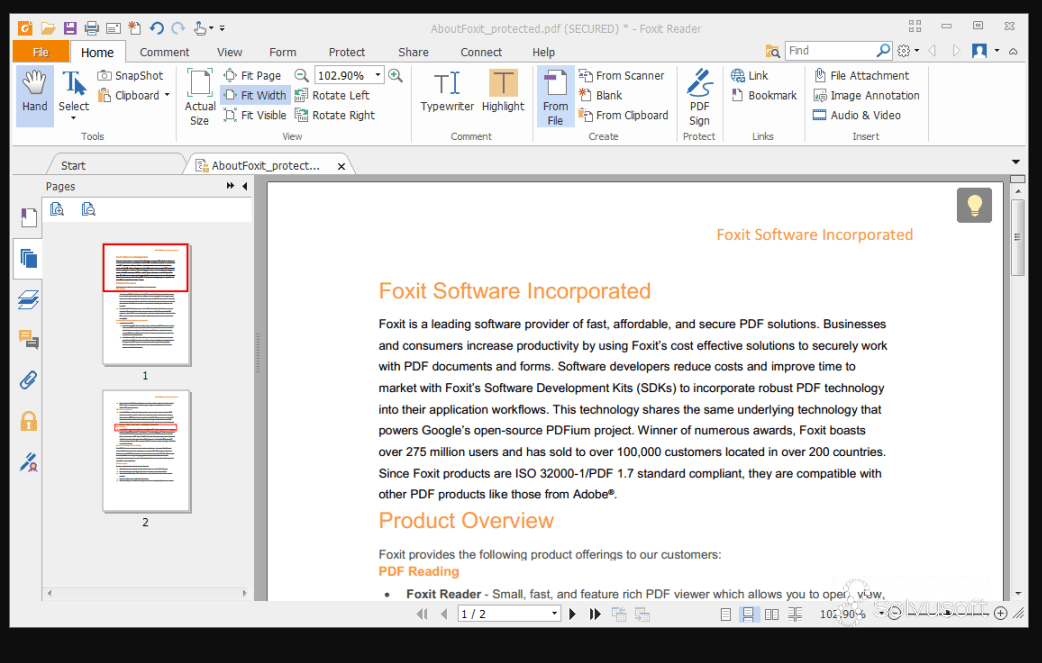Viewport: 1042px width, 663px height.
Task: Take a SnapShot of the page
Action: [130, 76]
